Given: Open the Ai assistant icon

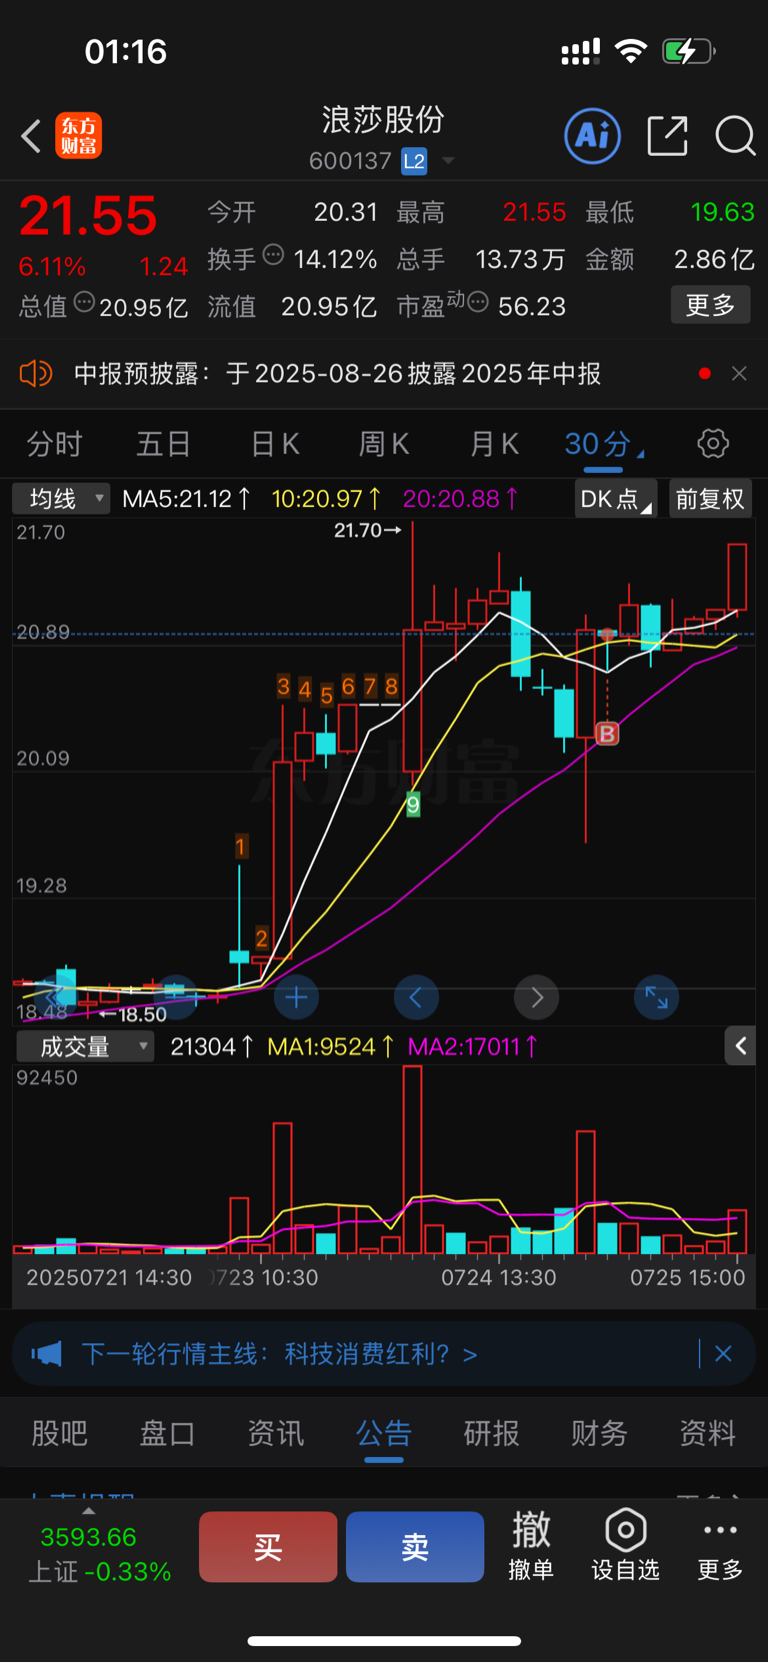Looking at the screenshot, I should coord(592,135).
